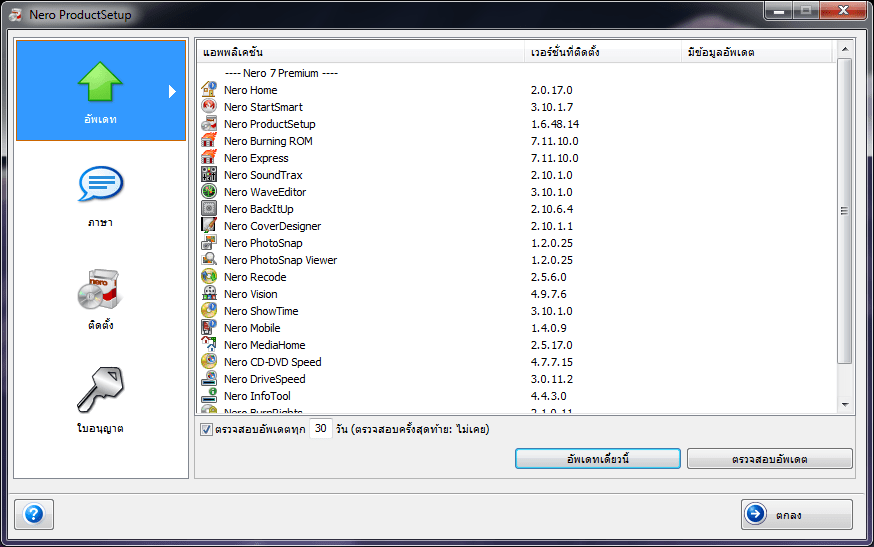Viewport: 874px width, 547px height.
Task: Click the ตกลง button
Action: click(x=797, y=514)
